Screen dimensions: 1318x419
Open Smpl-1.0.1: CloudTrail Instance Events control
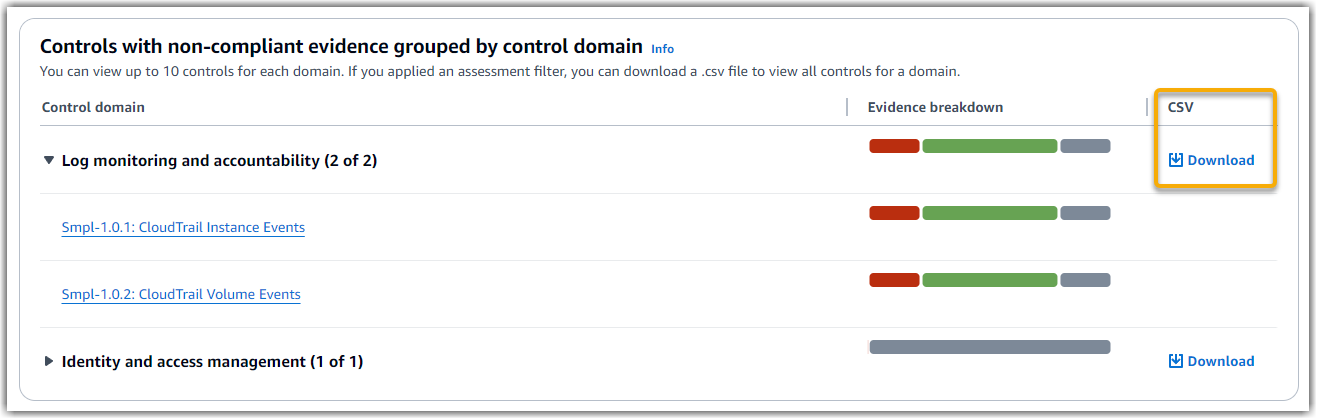click(x=183, y=227)
